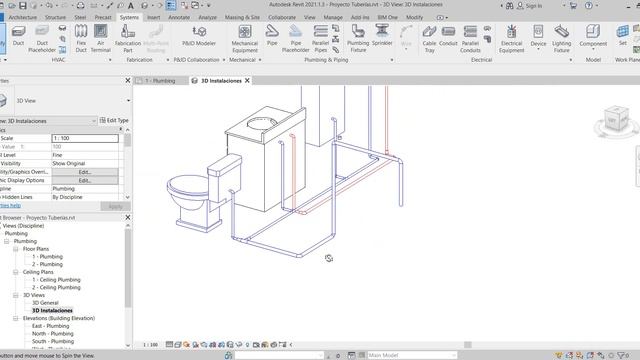The height and width of the screenshot is (360, 640).
Task: Select the Pipe tool
Action: click(x=272, y=36)
